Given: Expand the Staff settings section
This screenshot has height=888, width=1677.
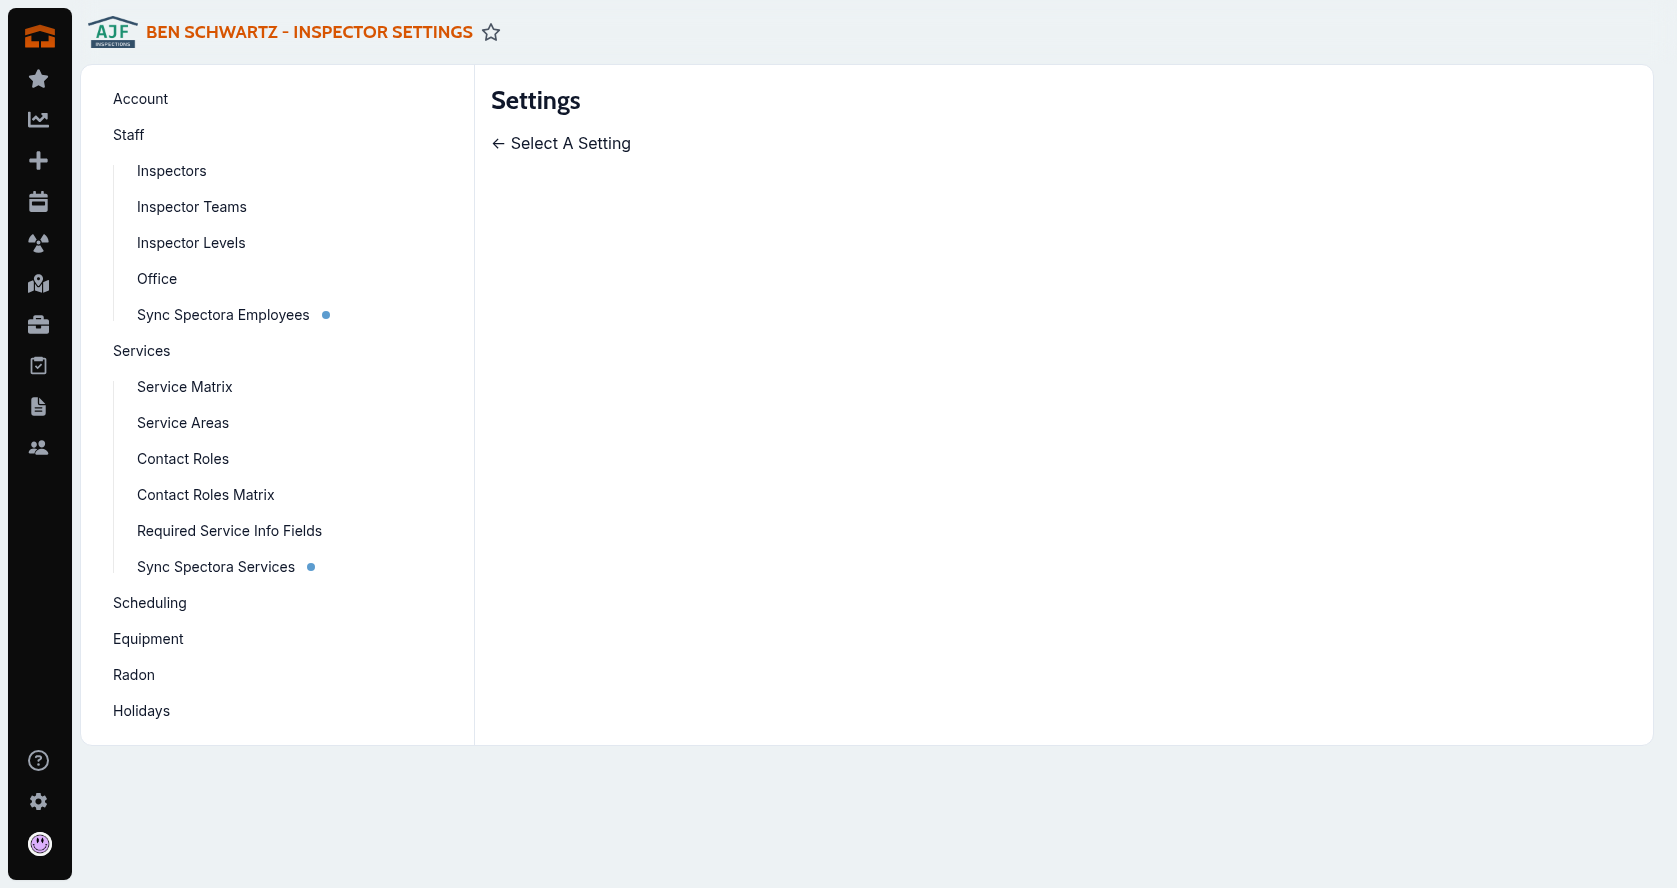Looking at the screenshot, I should [x=128, y=135].
